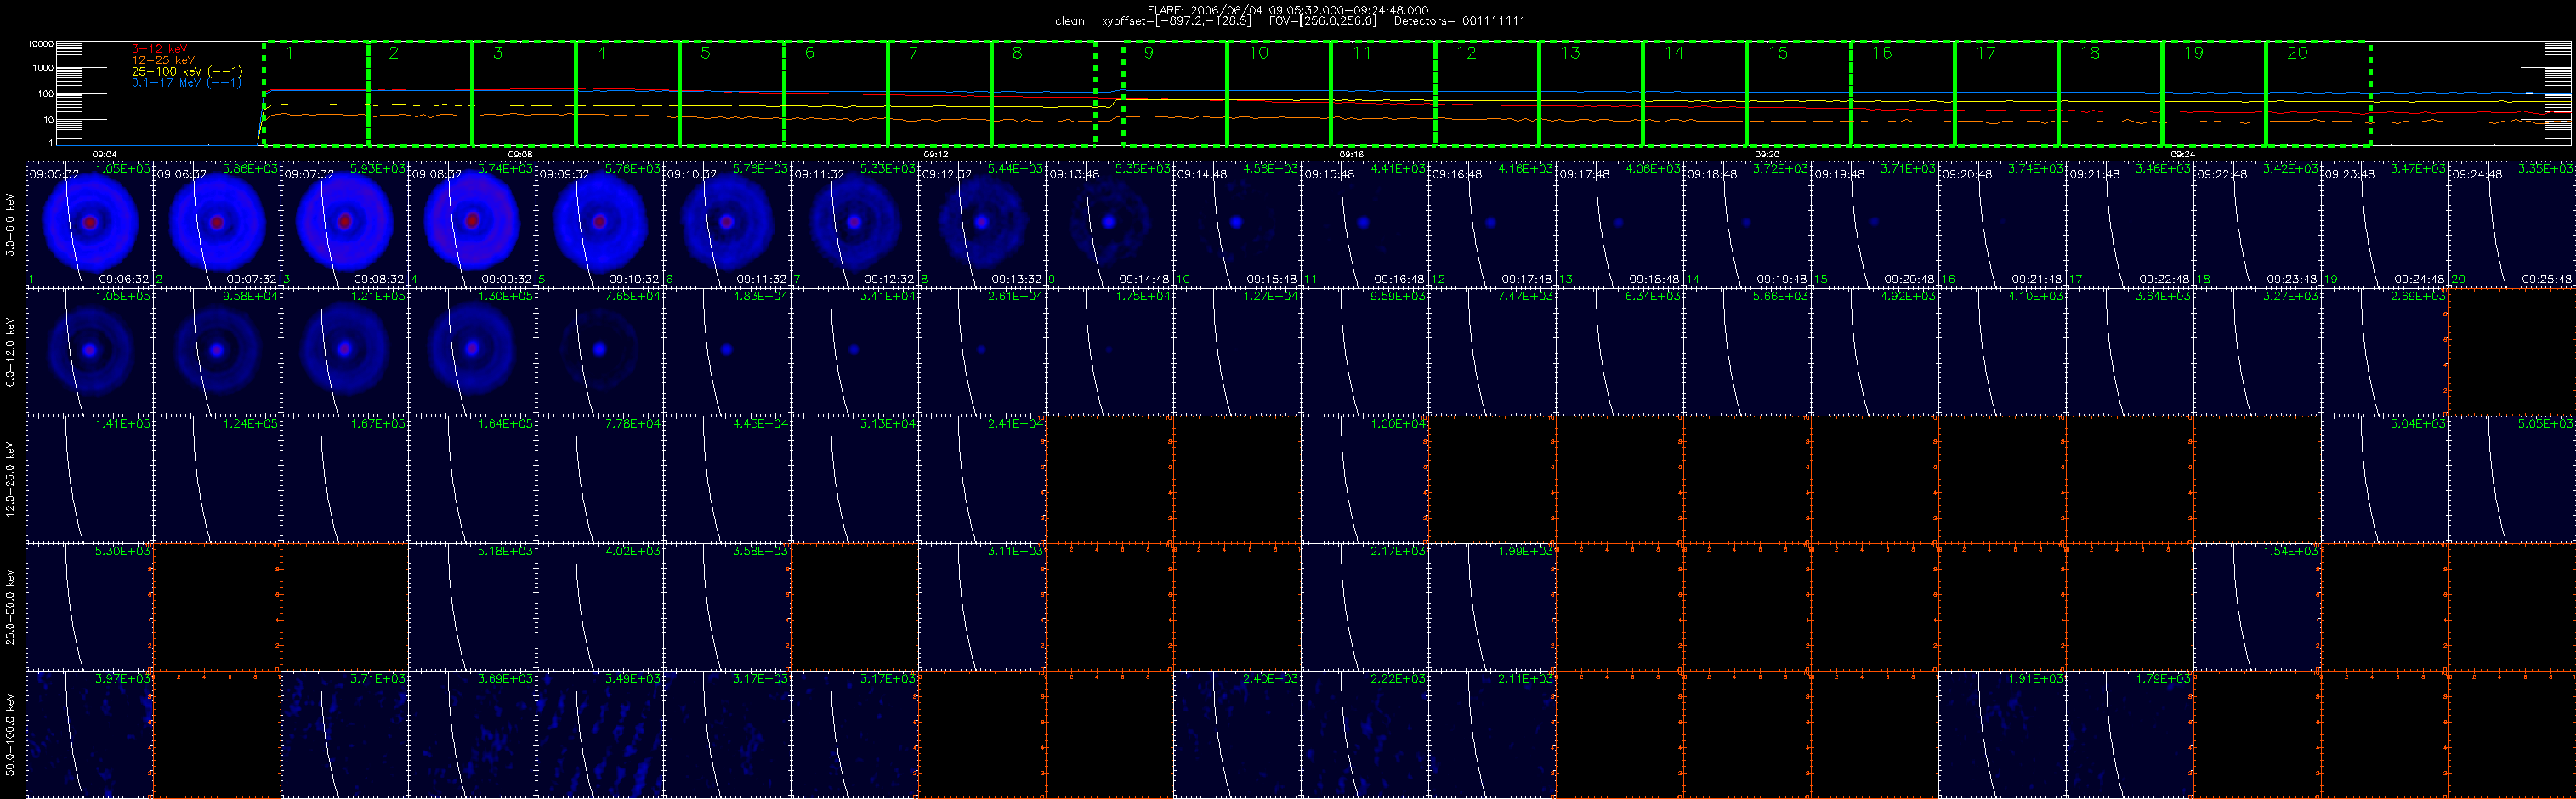This screenshot has height=799, width=2576.
Task: Open 12-25 keV image with peak 1.00E+04
Action: 1365,479
